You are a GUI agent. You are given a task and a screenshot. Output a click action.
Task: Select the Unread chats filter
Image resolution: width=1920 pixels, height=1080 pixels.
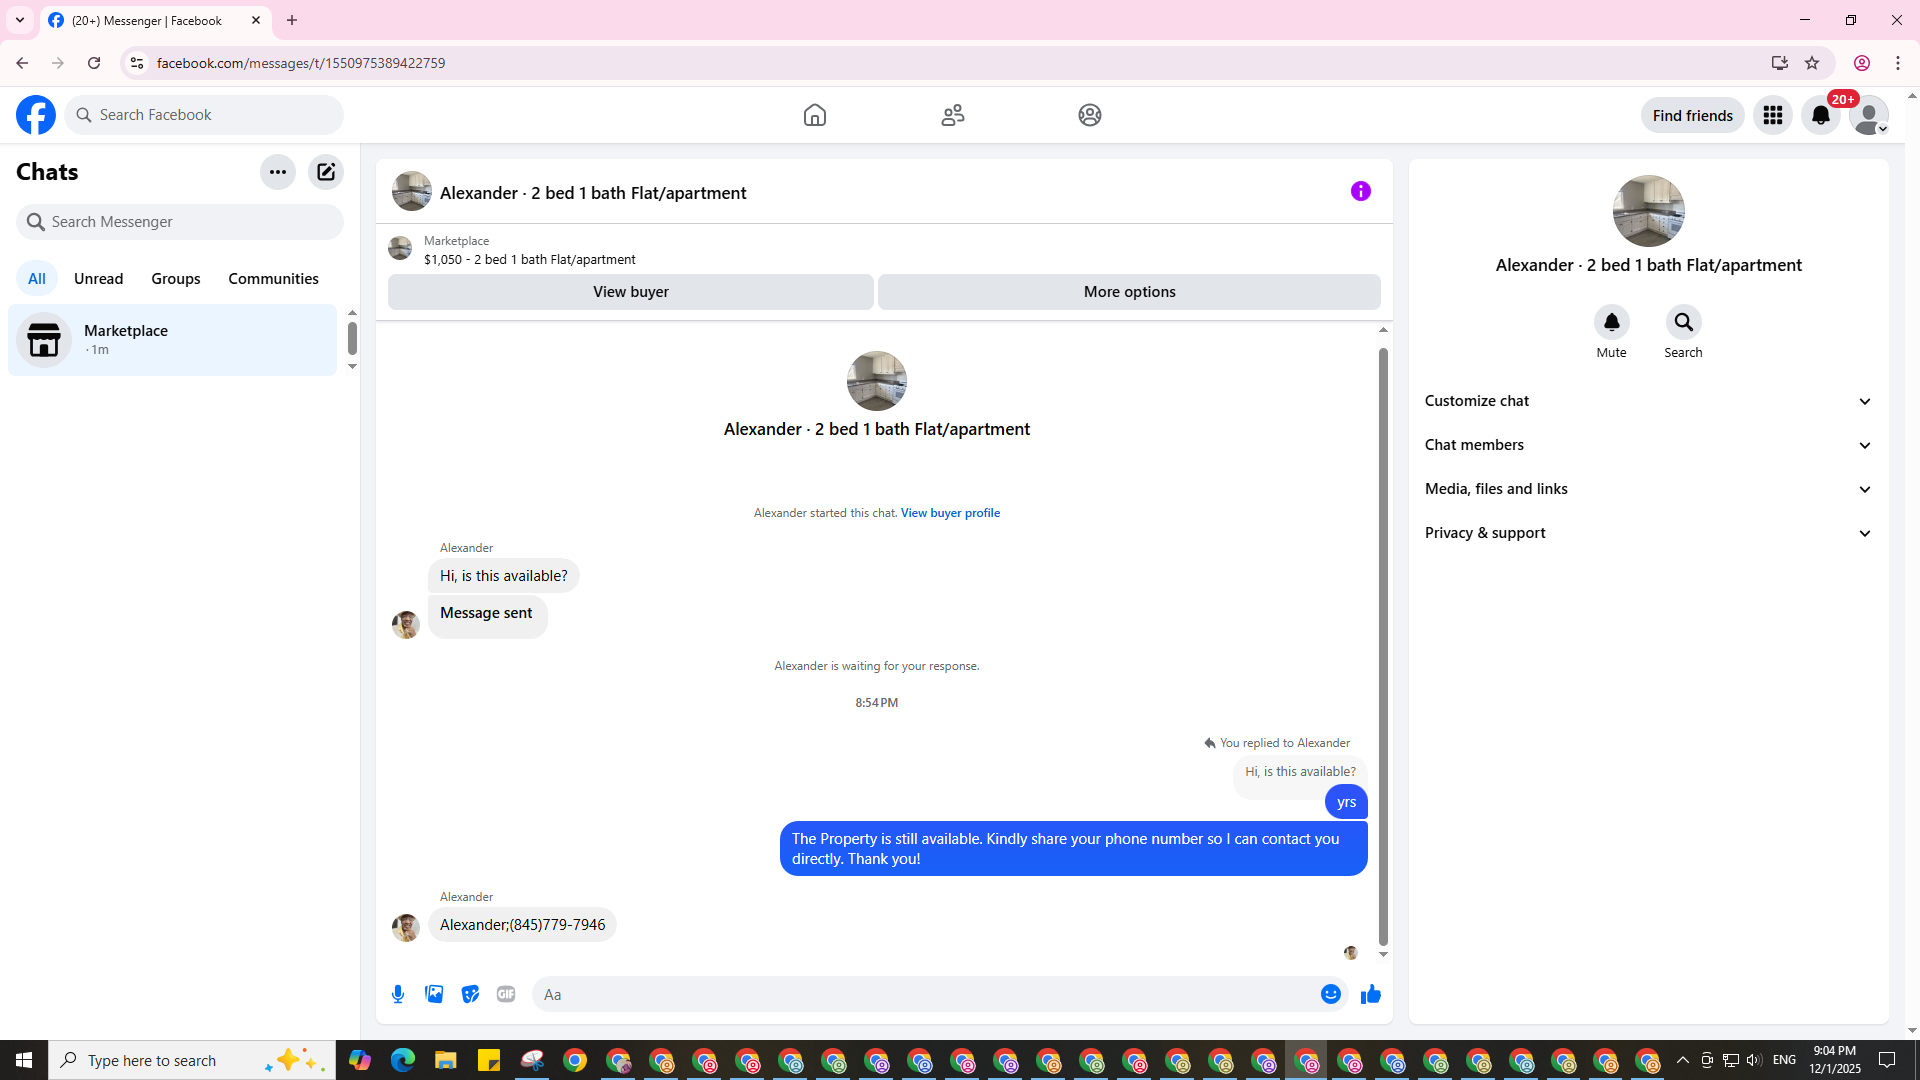(99, 279)
